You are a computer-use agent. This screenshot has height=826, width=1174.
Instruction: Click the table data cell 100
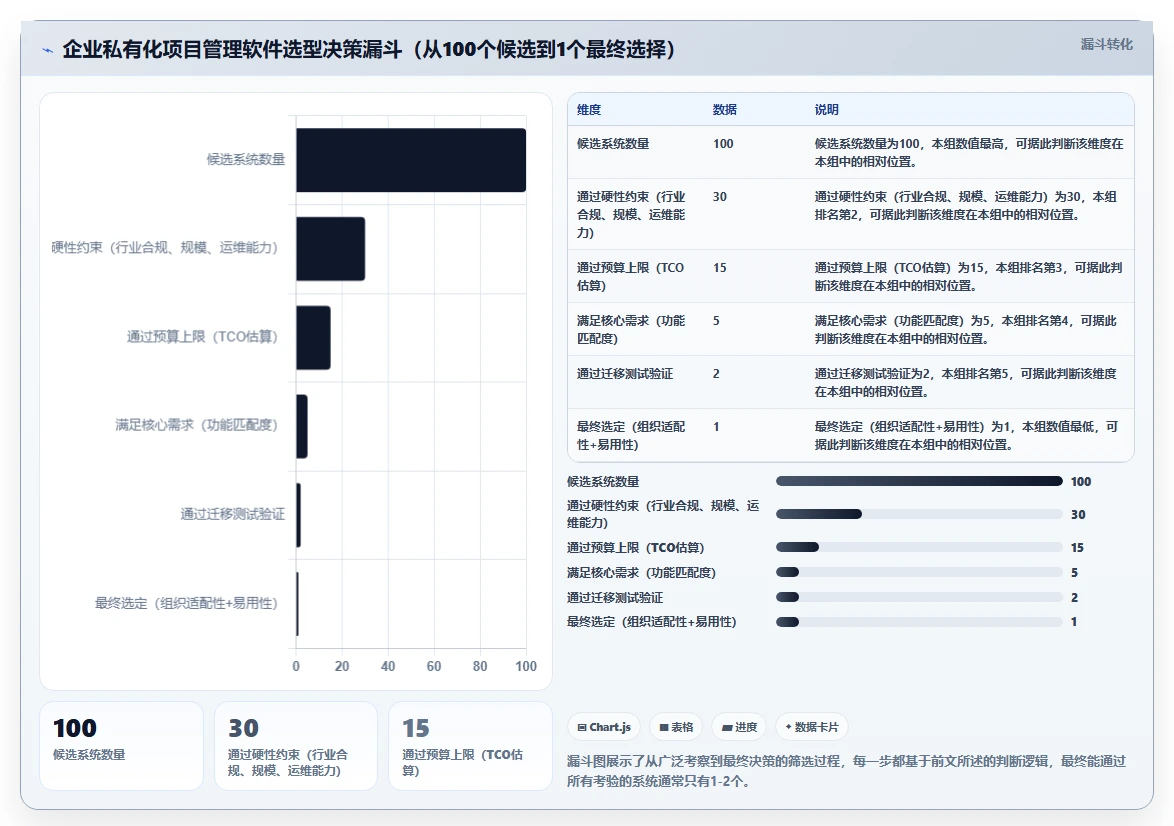coord(723,144)
